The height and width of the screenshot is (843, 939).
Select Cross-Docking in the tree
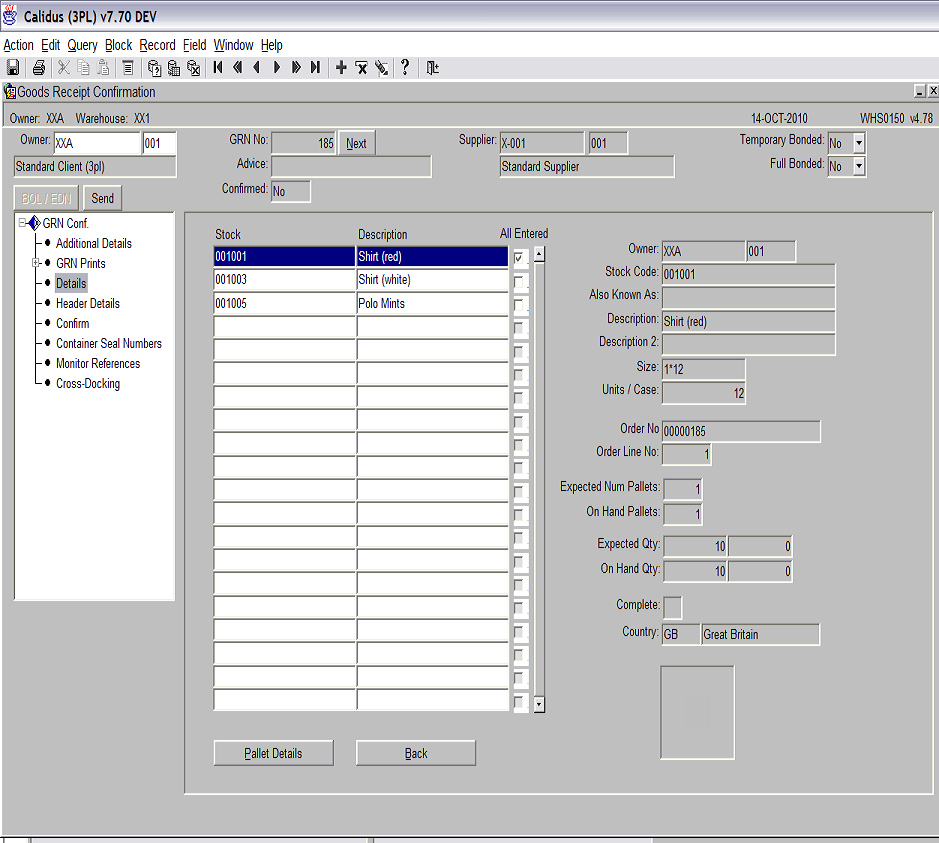point(88,384)
